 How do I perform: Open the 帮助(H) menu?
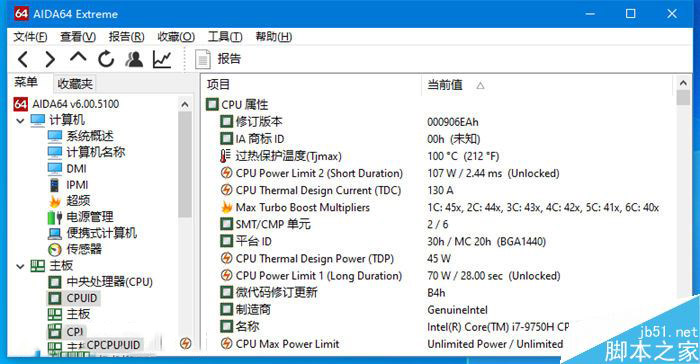click(x=274, y=37)
